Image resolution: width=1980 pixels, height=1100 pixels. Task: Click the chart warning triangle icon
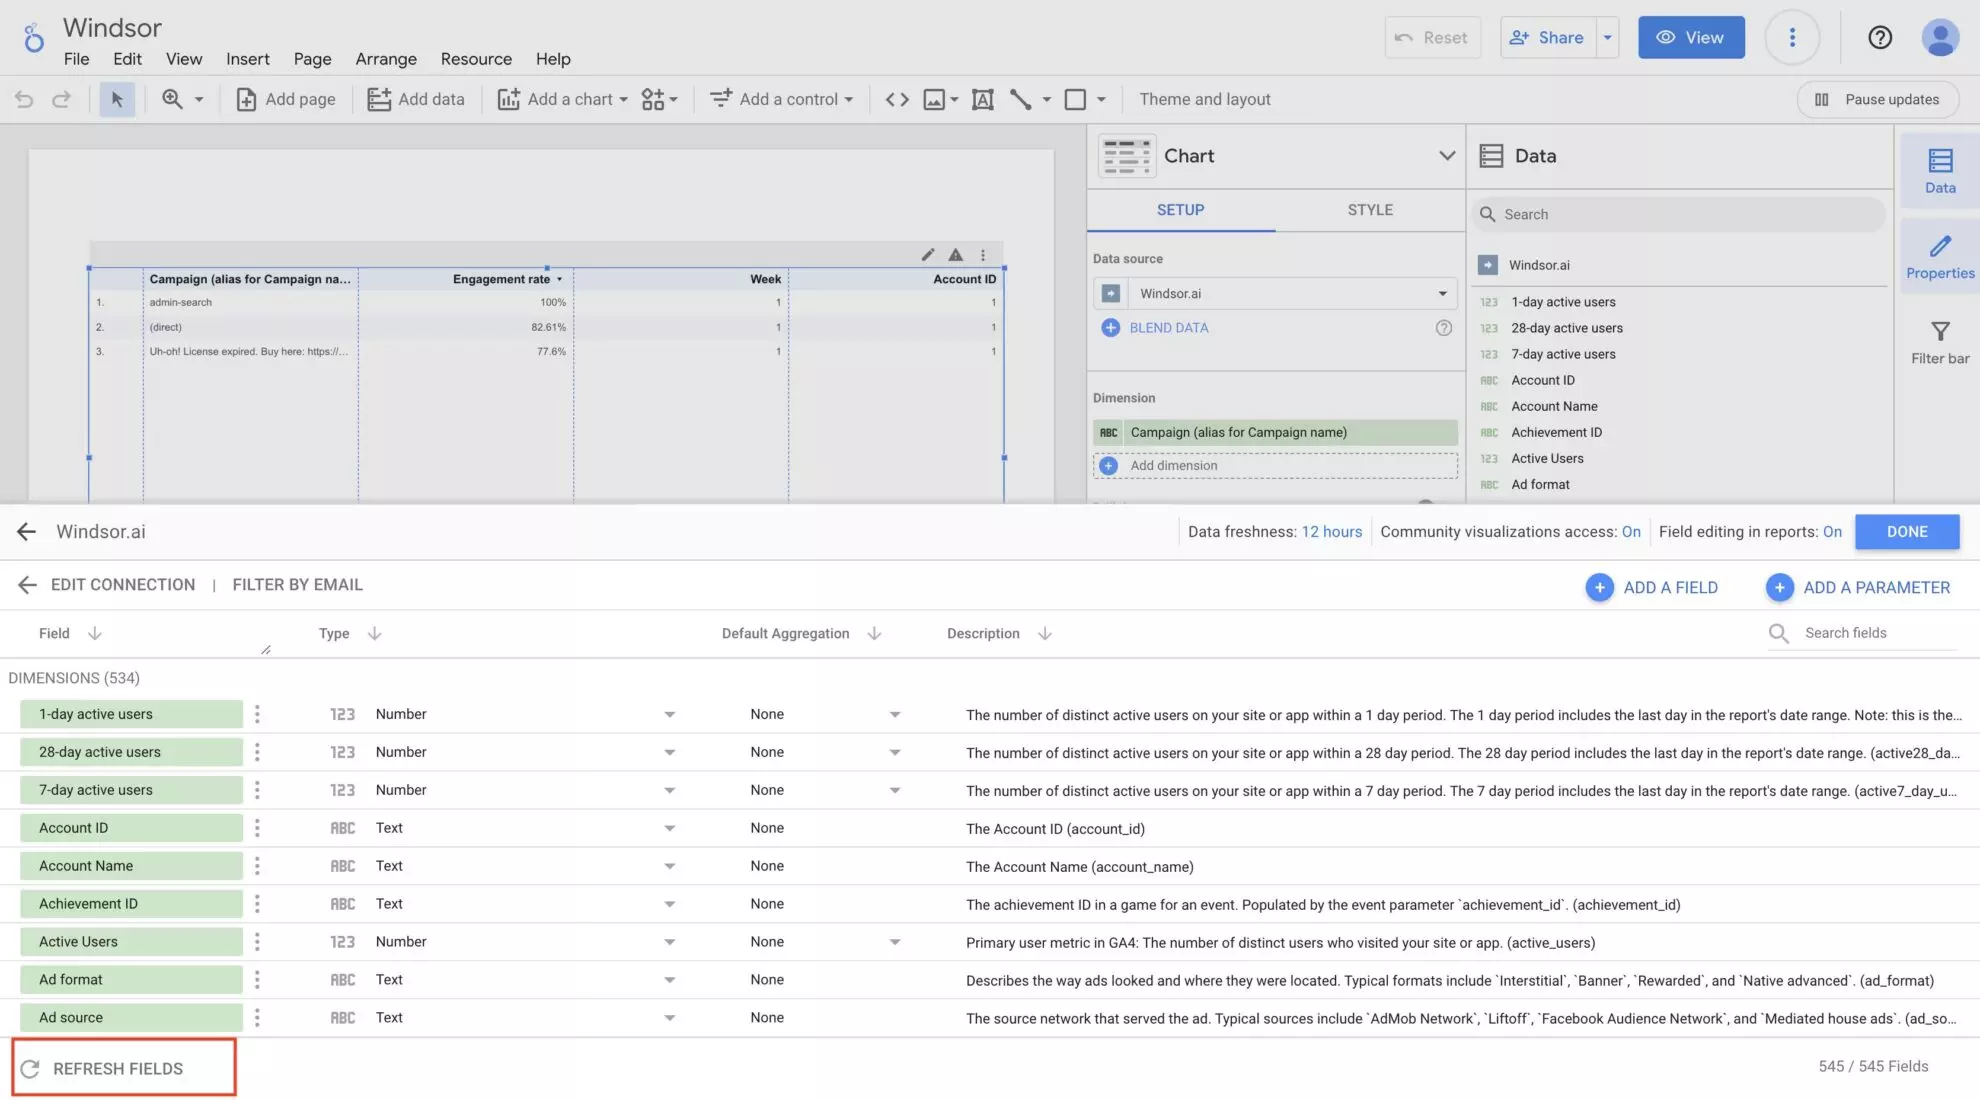click(x=956, y=255)
